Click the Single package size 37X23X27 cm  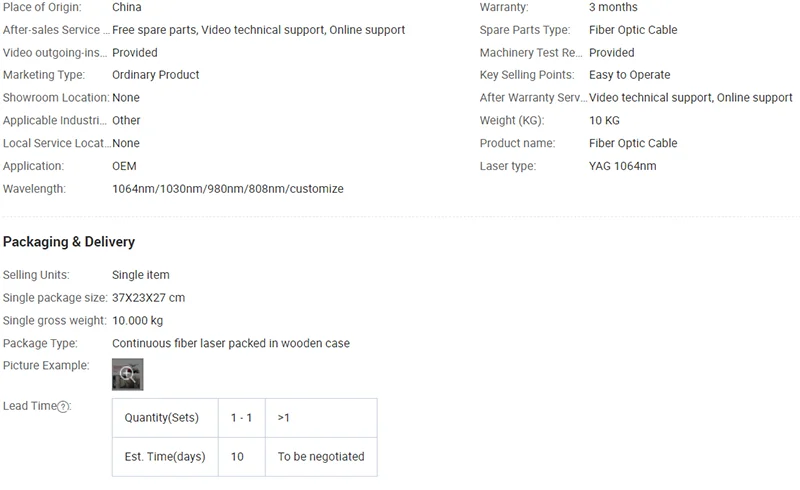click(x=148, y=298)
